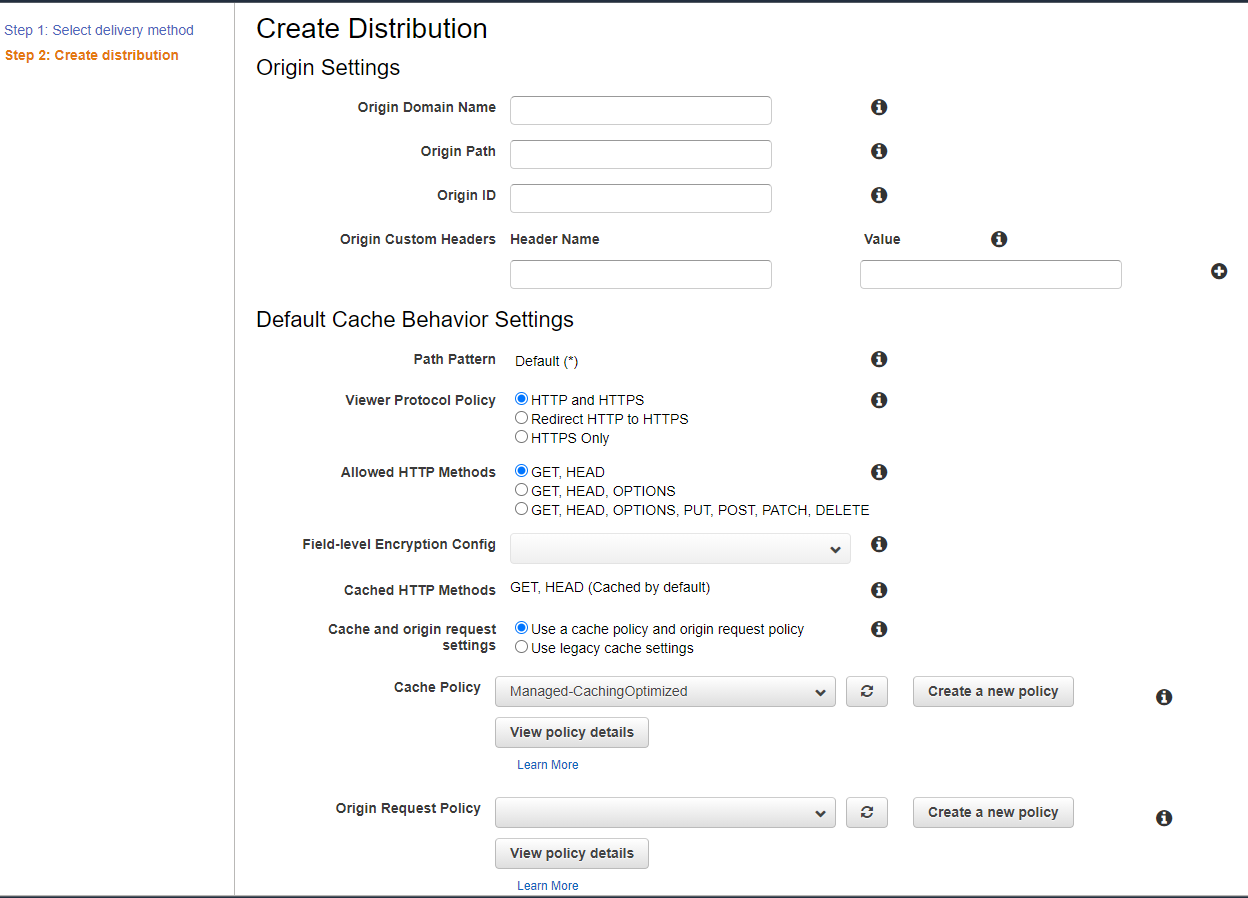Open info icon next to Origin Path
Viewport: 1248px width, 898px height.
879,151
